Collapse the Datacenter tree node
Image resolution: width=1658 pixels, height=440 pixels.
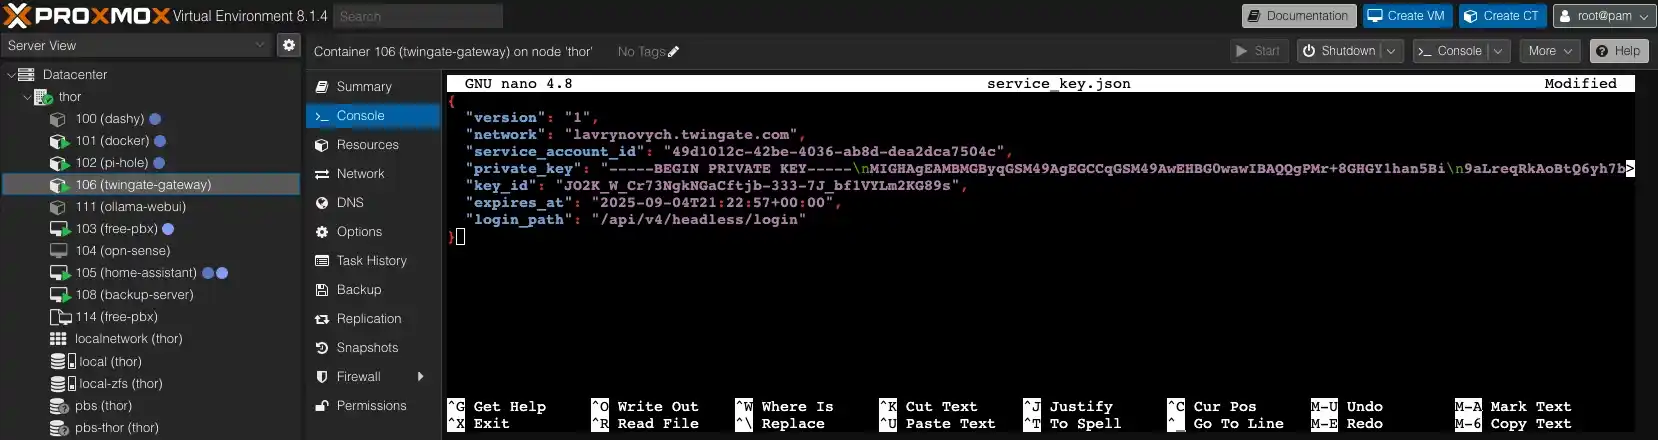coord(11,75)
